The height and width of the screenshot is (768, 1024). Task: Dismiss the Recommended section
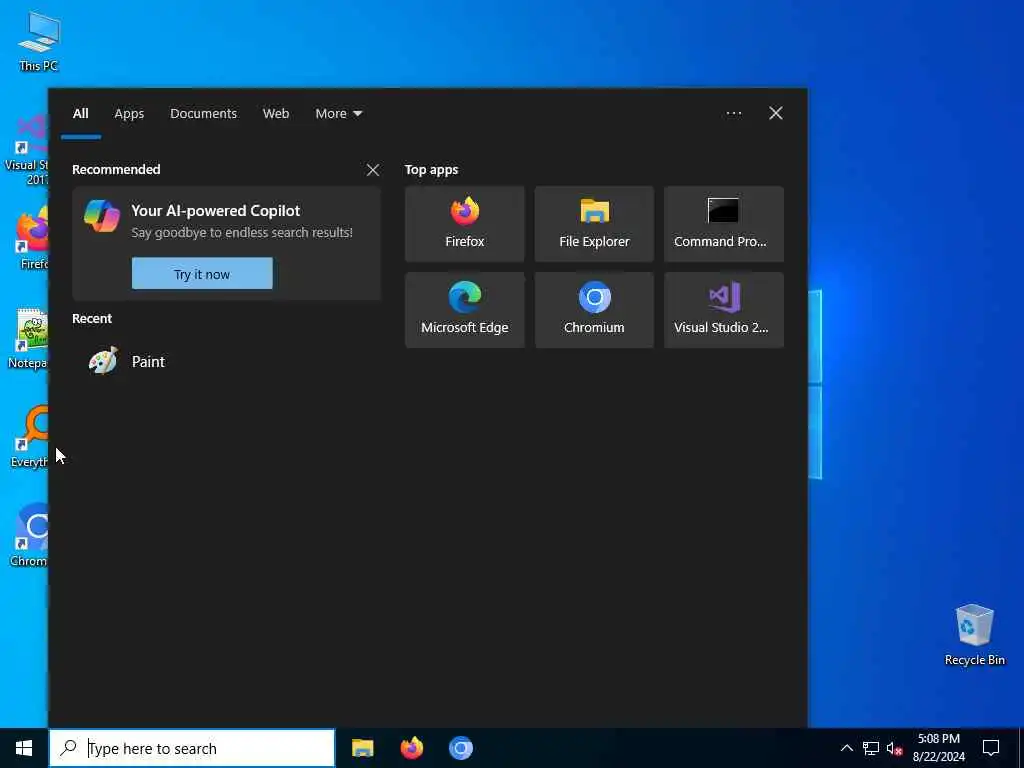[373, 170]
